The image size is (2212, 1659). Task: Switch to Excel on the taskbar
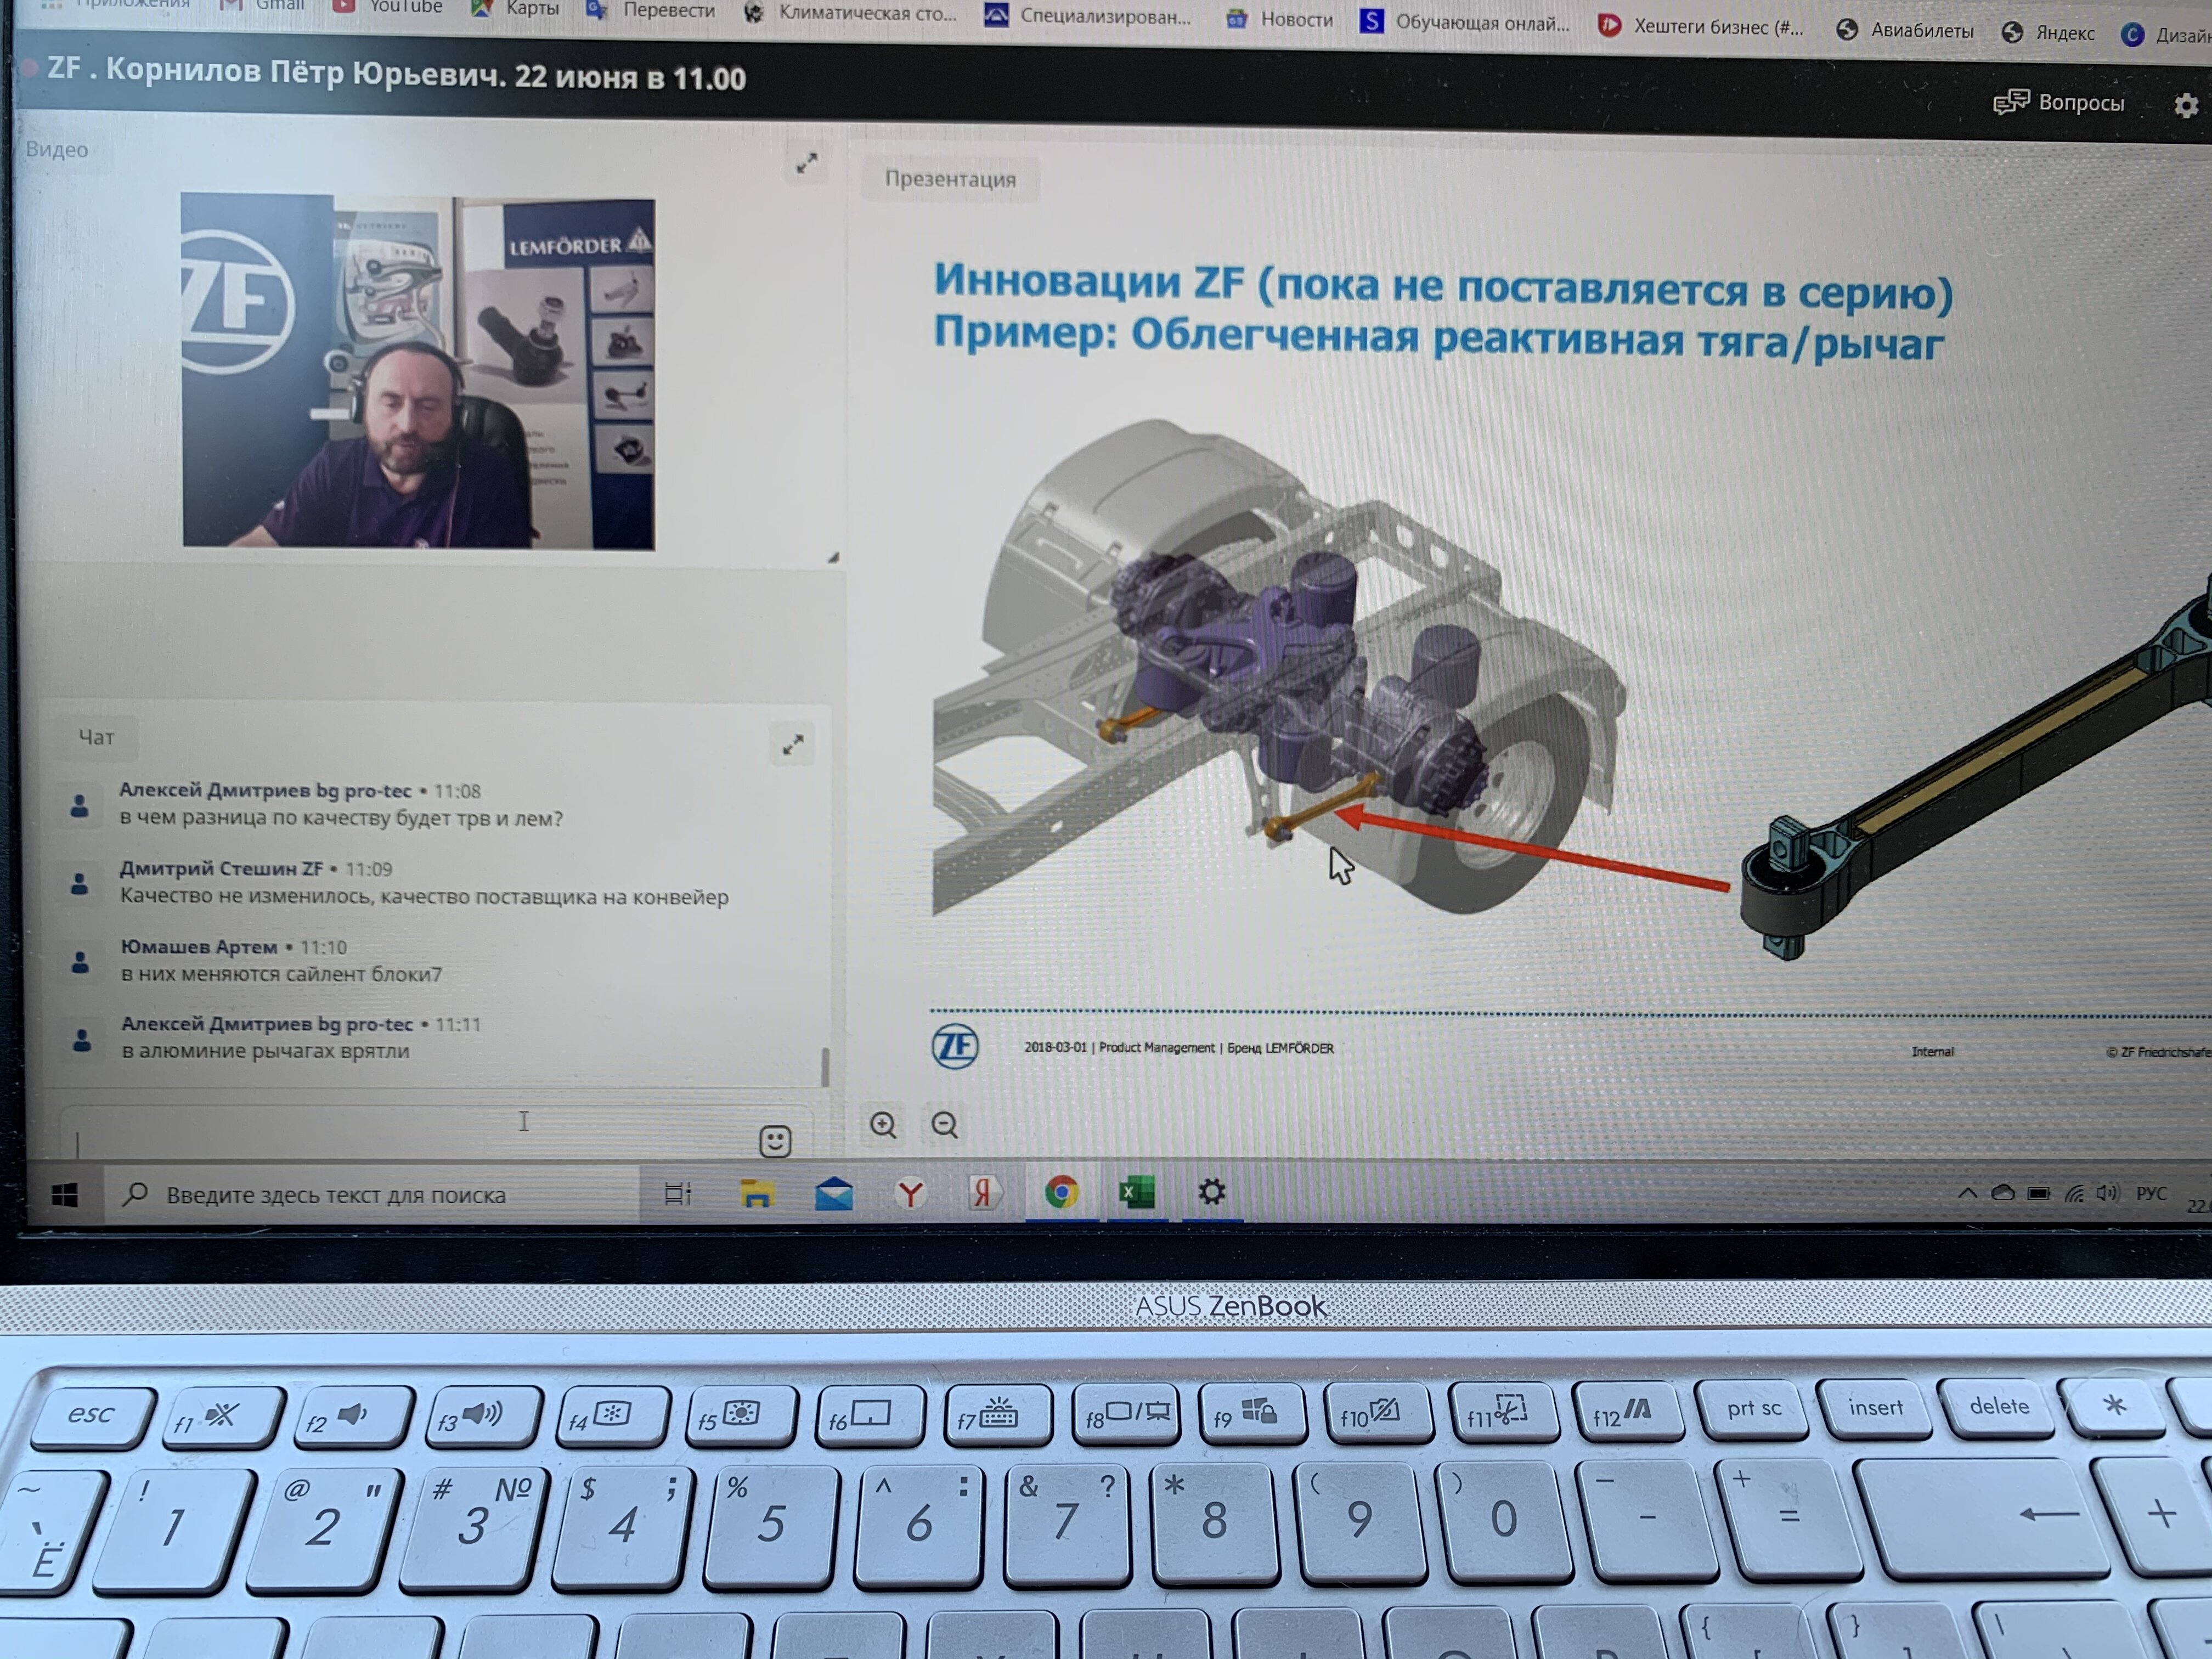pos(1137,1192)
